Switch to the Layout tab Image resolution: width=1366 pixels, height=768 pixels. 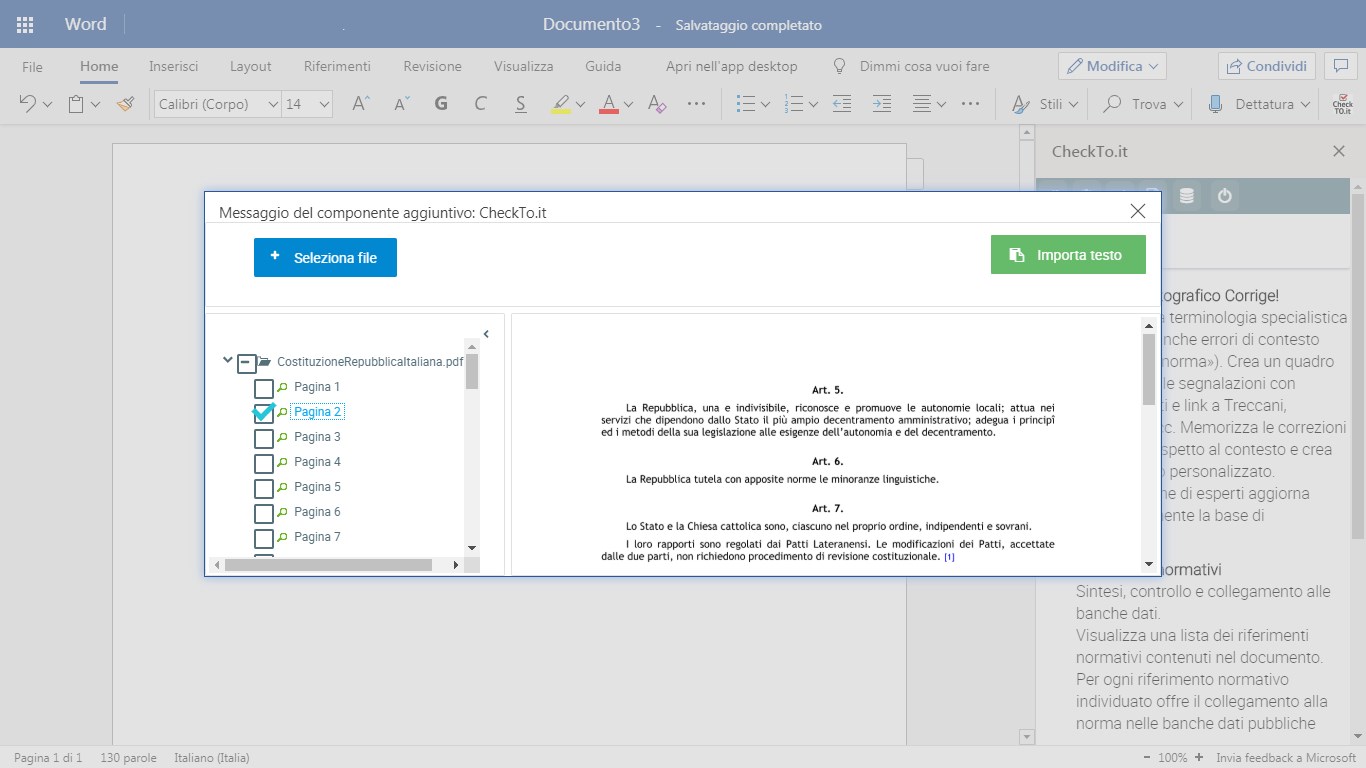(x=251, y=66)
